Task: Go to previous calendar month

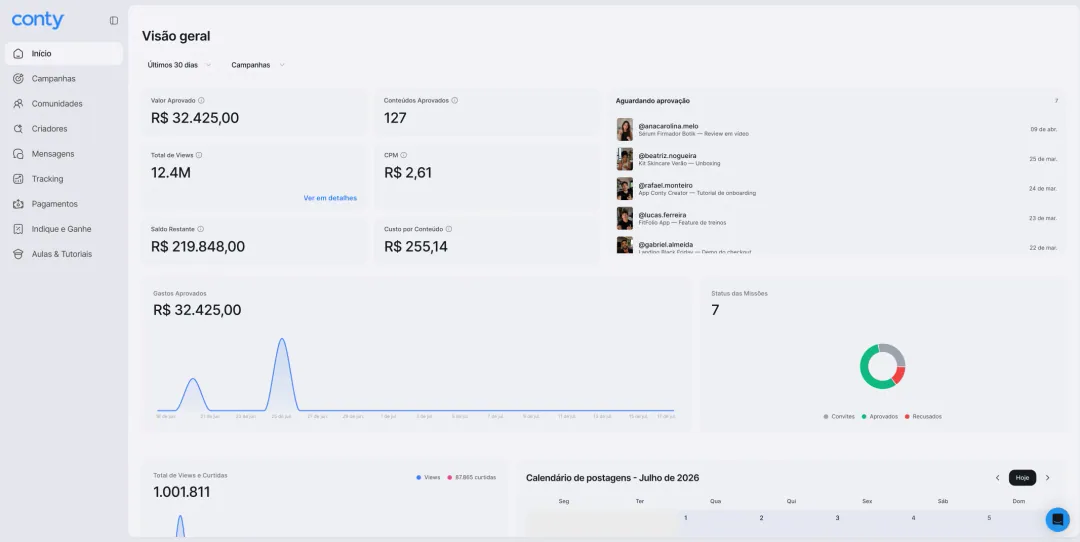Action: point(997,478)
